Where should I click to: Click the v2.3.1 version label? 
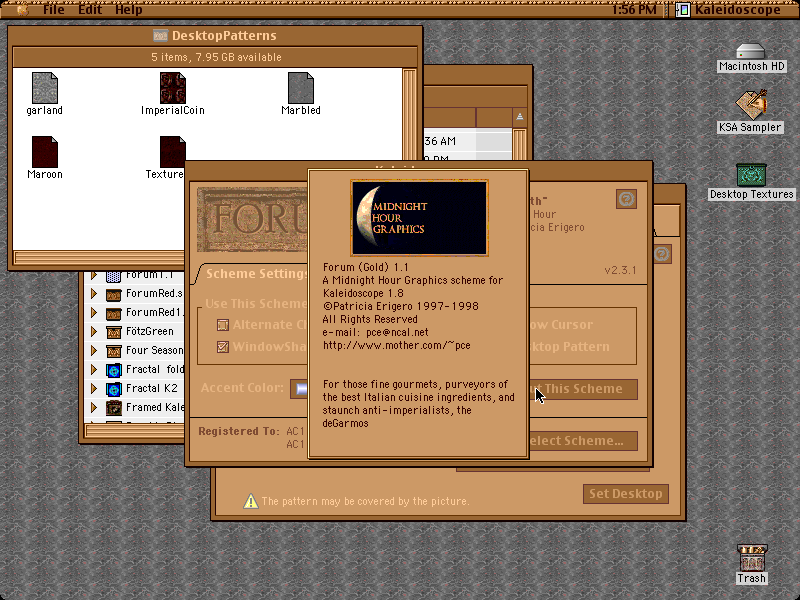[x=620, y=270]
